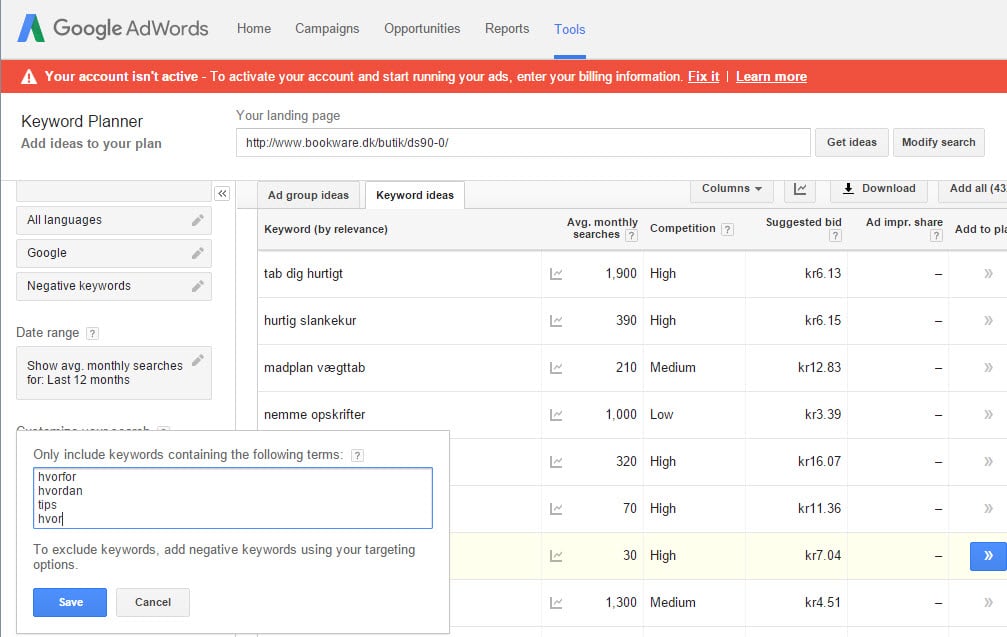Switch to the Ad group ideas tab
This screenshot has height=637, width=1007.
tap(308, 195)
